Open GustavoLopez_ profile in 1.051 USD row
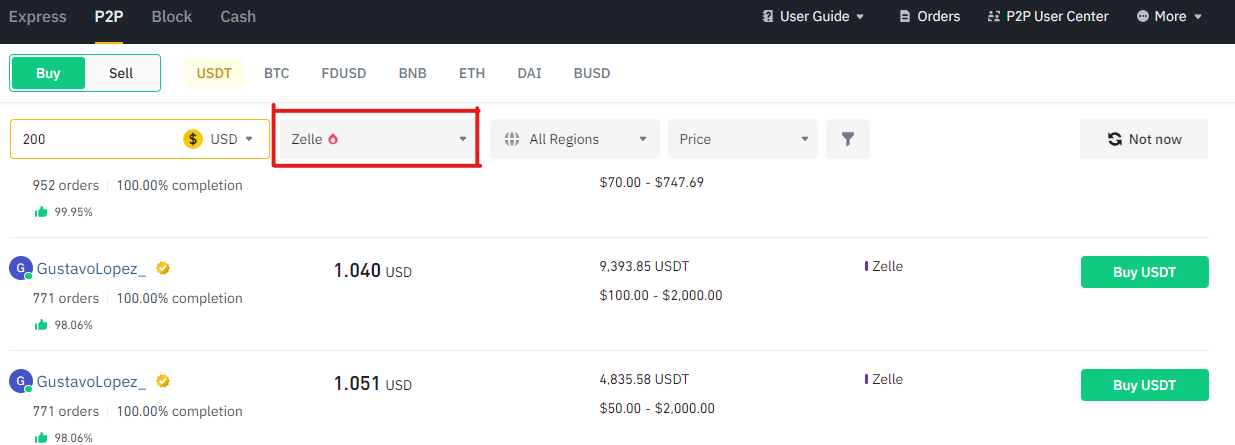Viewport: 1235px width, 445px height. [x=91, y=381]
